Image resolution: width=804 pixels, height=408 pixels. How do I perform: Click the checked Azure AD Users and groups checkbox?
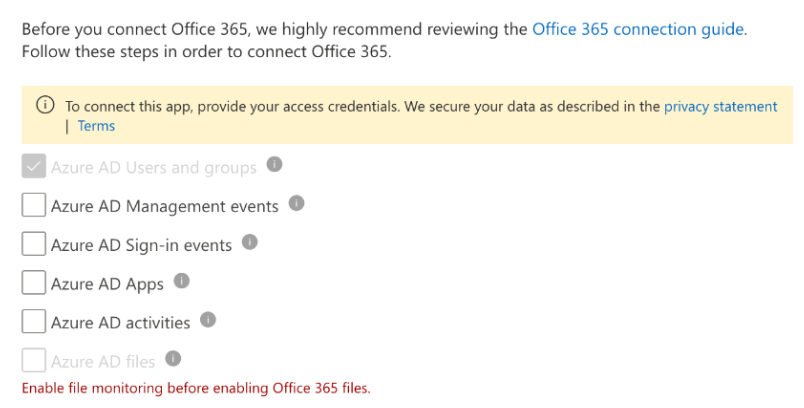pos(34,167)
